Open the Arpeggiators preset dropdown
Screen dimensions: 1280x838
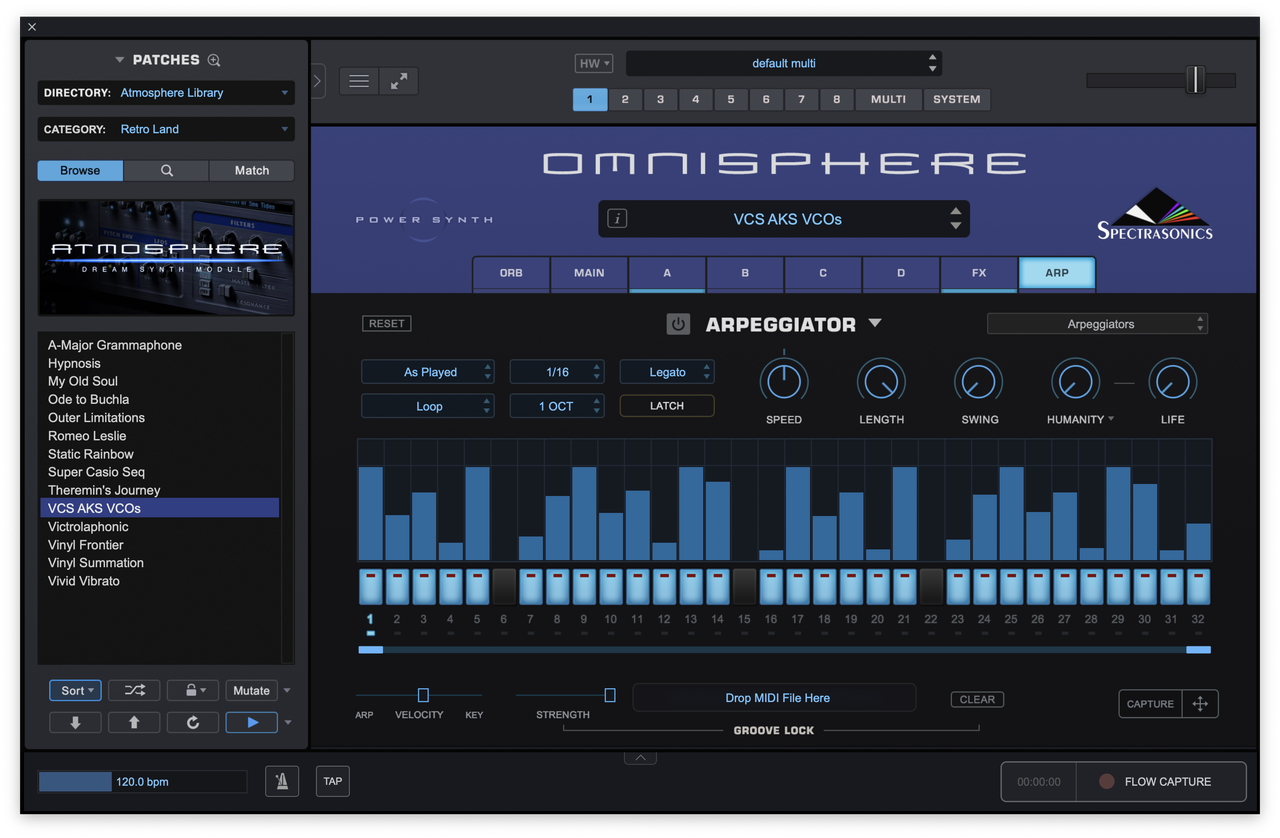[1097, 324]
